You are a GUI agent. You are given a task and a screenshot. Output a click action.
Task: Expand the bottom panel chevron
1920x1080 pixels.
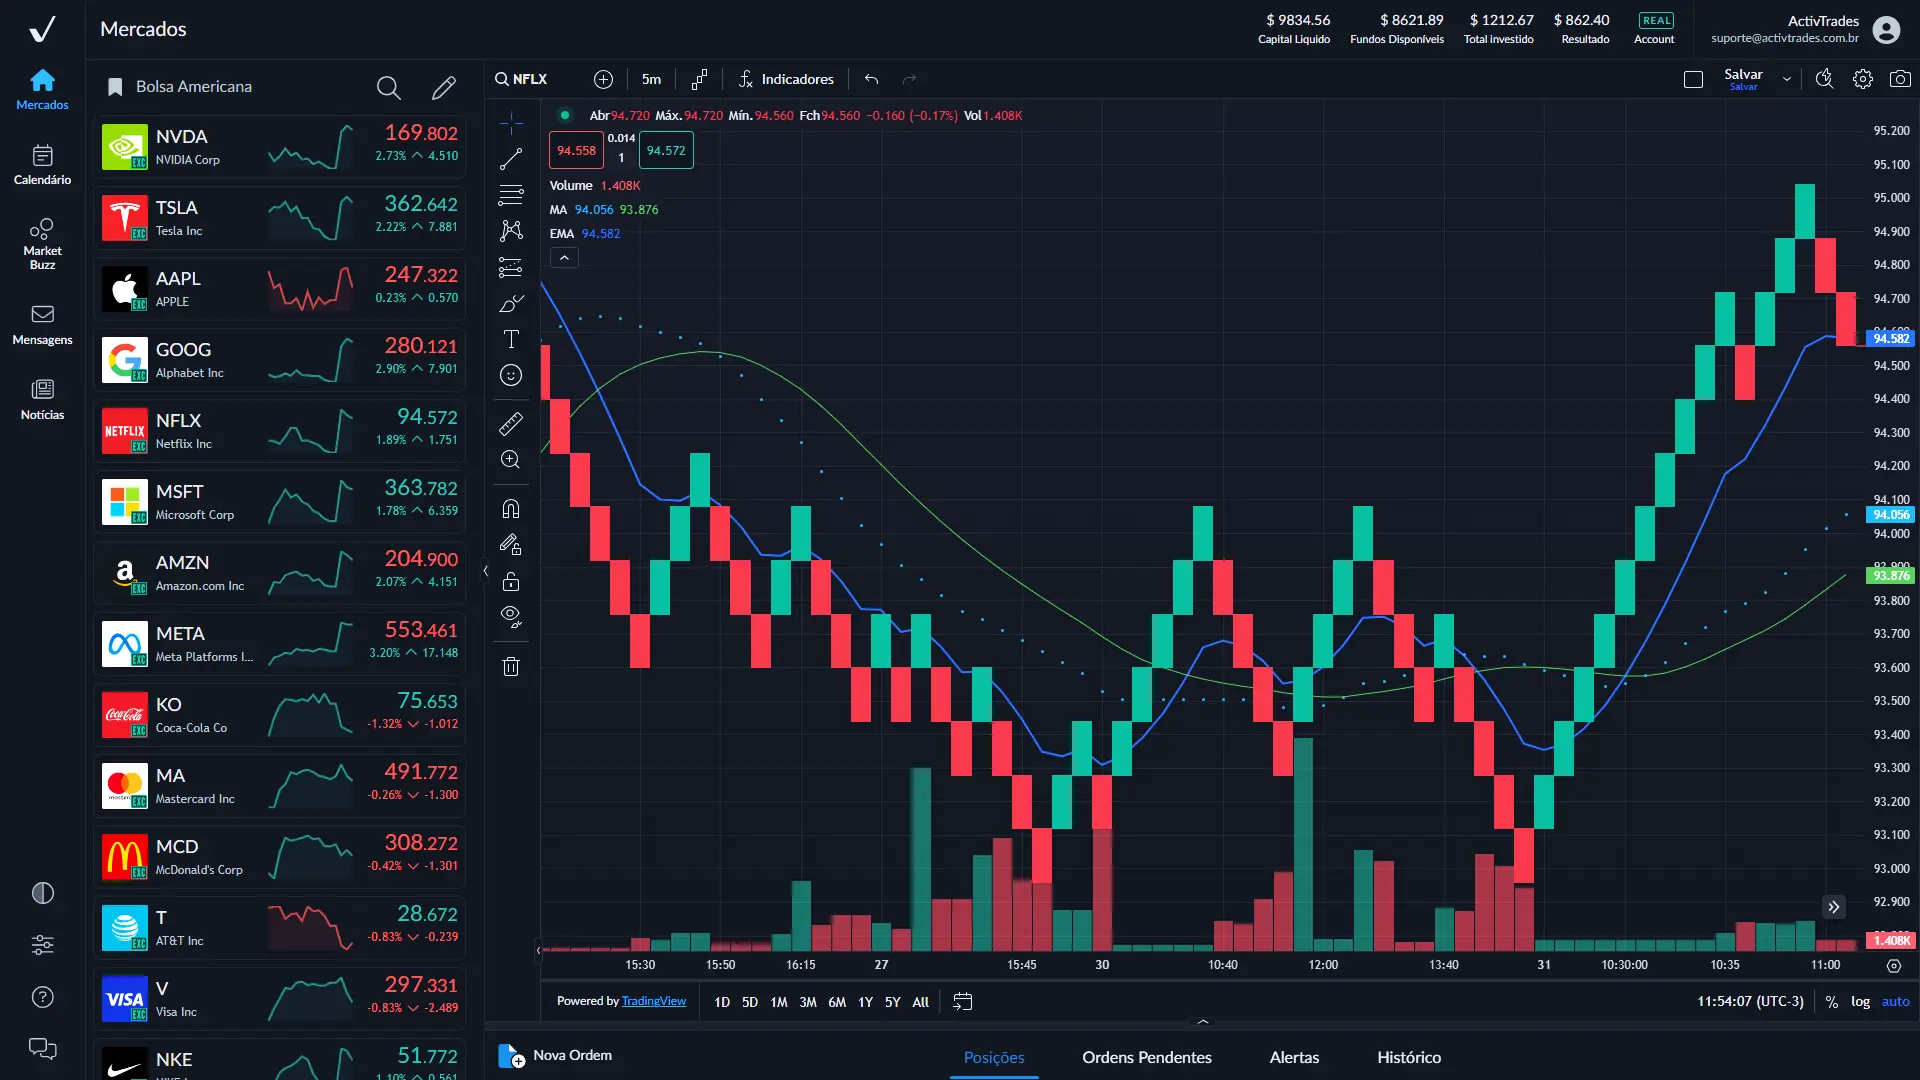coord(1203,1022)
